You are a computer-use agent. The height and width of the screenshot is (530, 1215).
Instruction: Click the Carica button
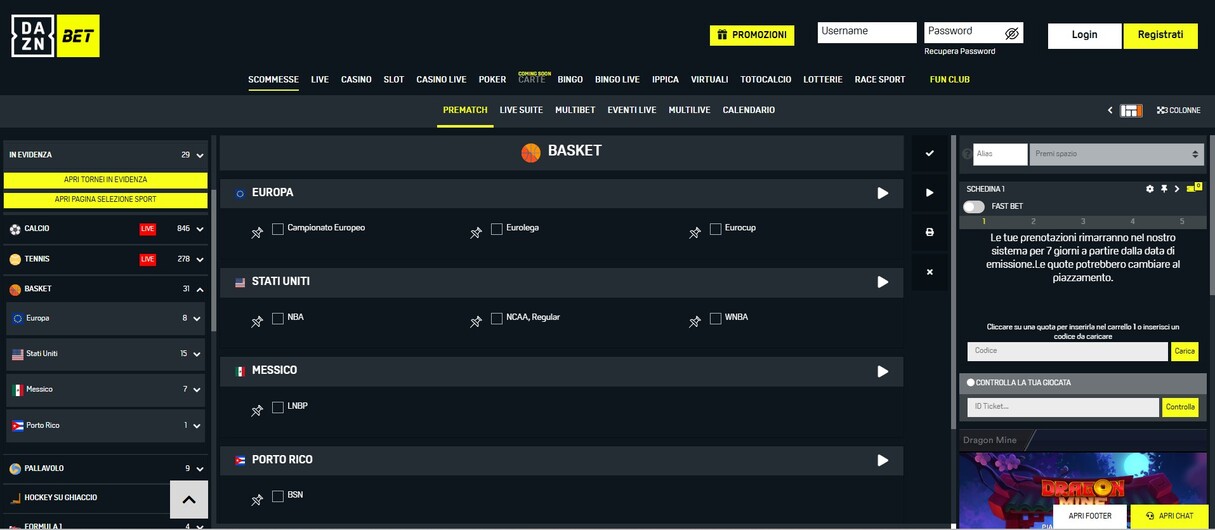1185,351
